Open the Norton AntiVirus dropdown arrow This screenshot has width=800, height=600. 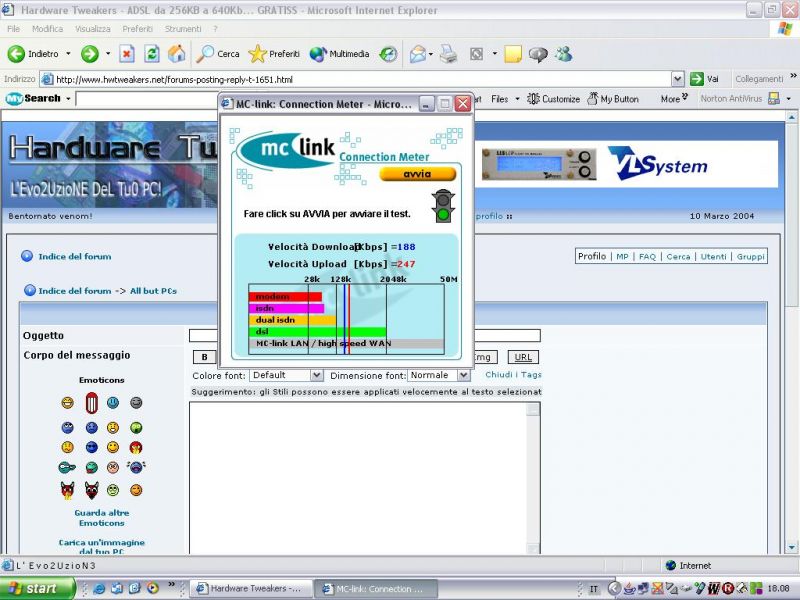(789, 98)
